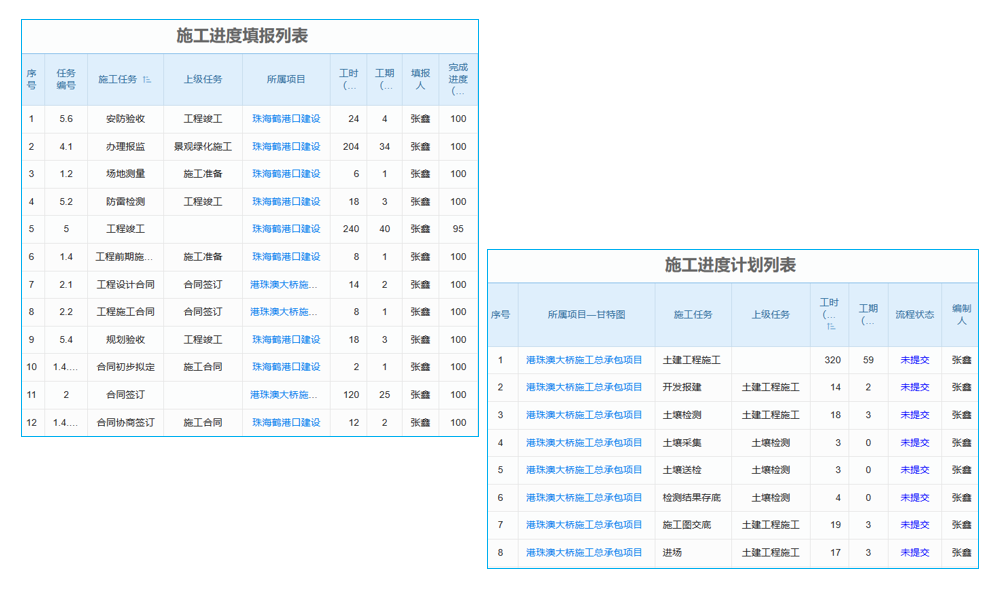Select the 工程竣工 task row
1000x600 pixels.
[124, 229]
